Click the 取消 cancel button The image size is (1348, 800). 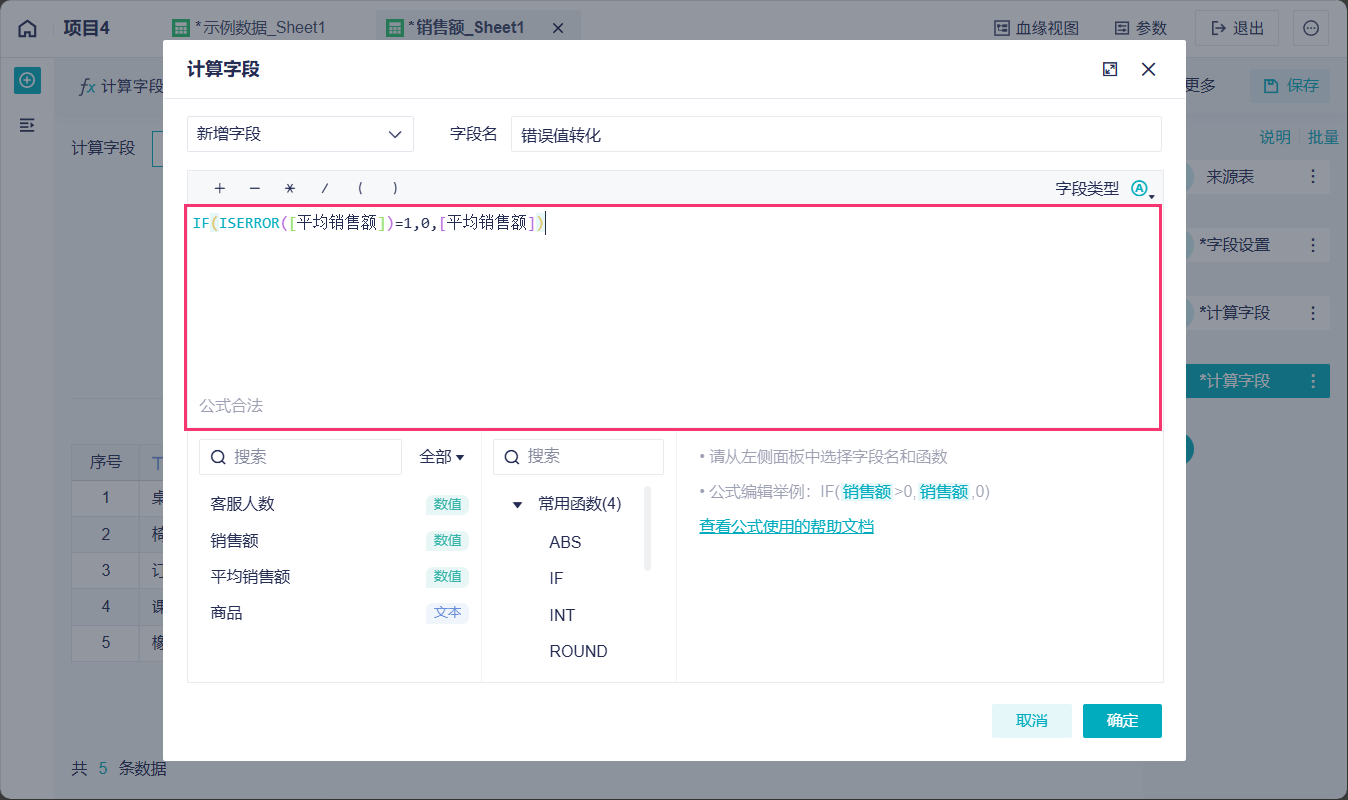[x=1032, y=721]
